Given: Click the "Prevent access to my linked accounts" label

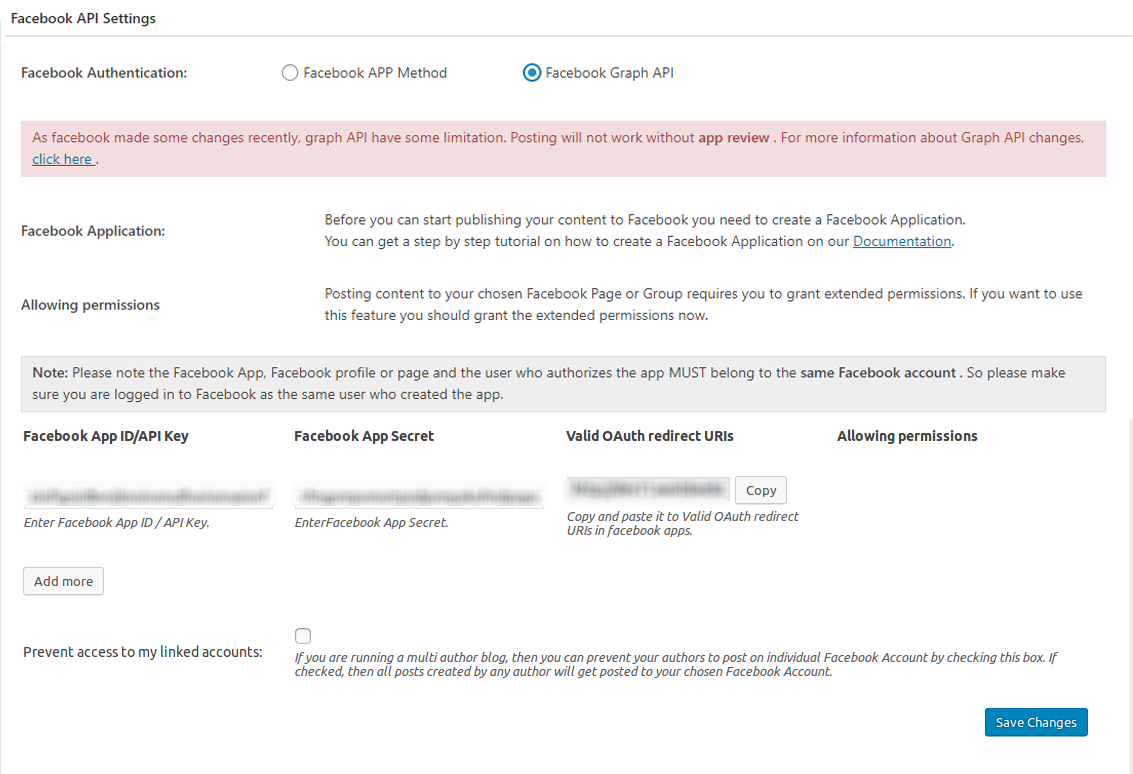Looking at the screenshot, I should click(142, 652).
